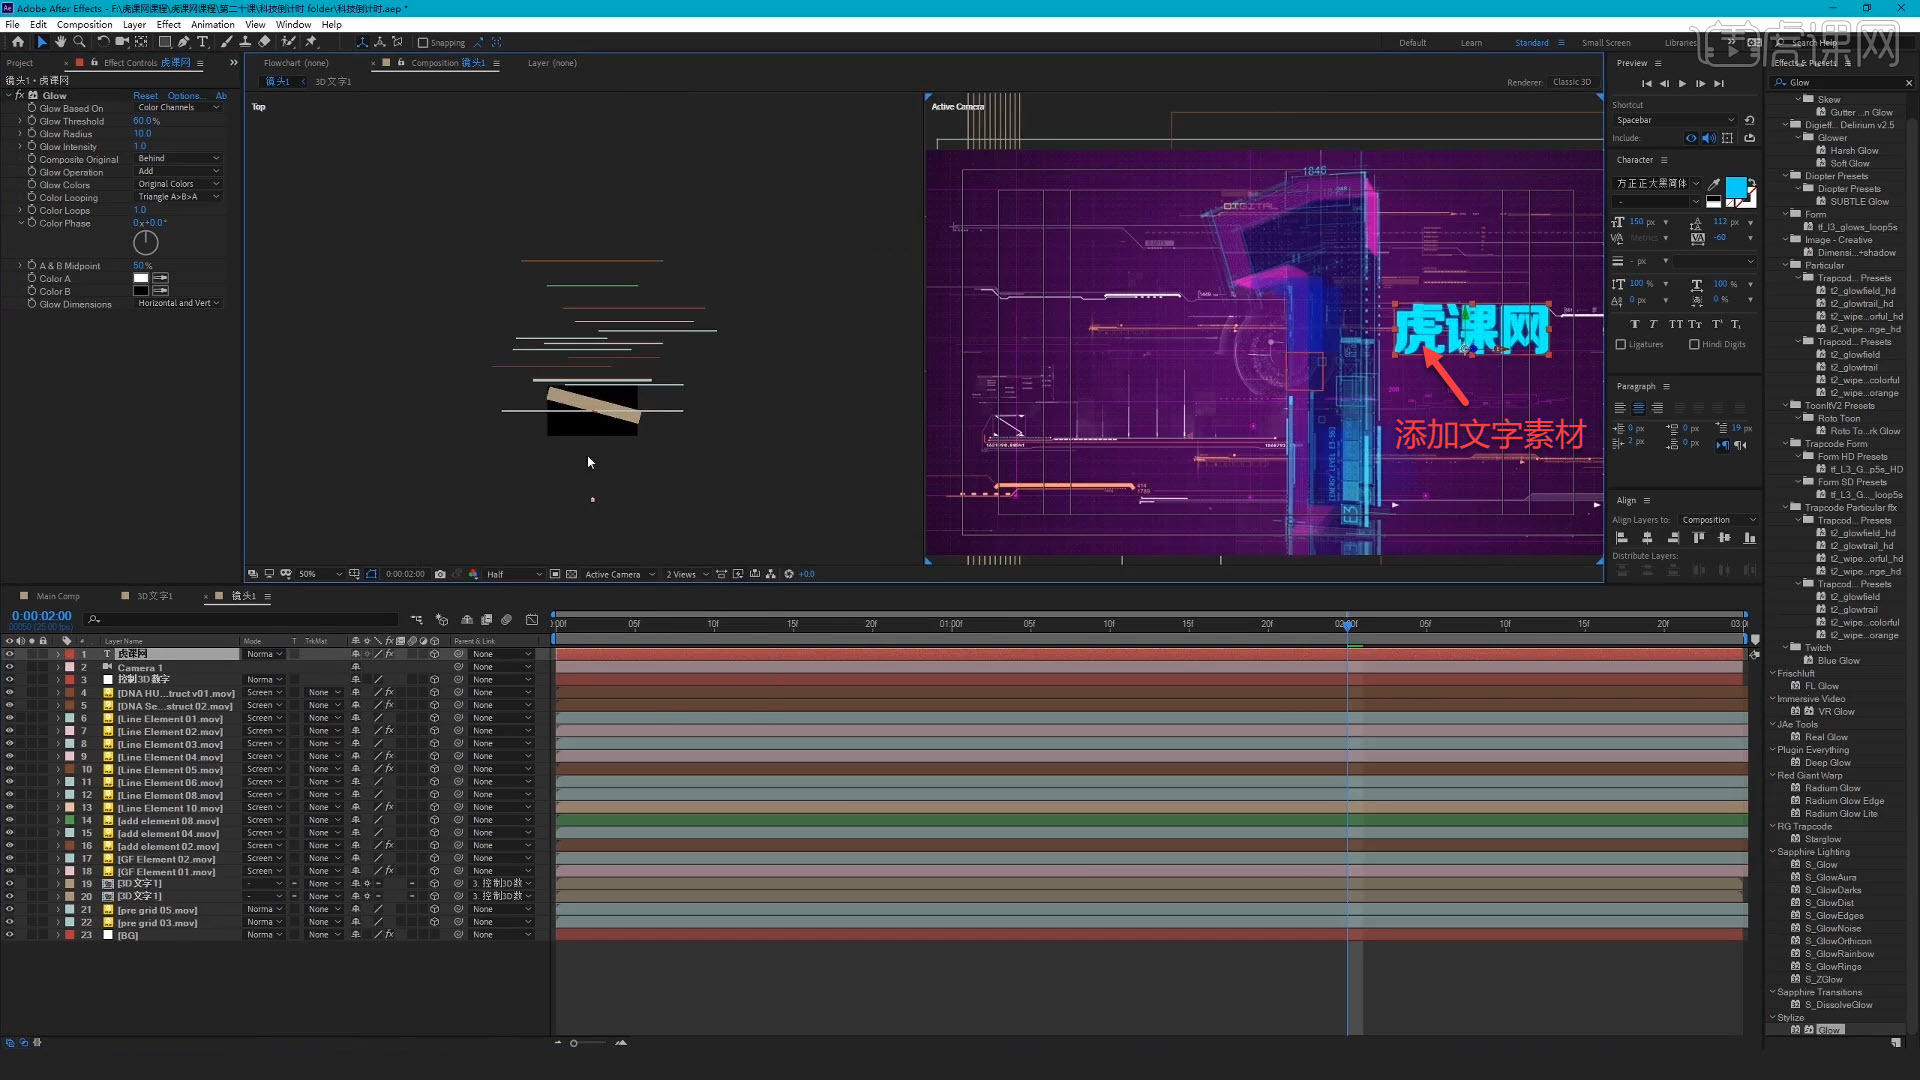Hide the [BG] layer
Viewport: 1920px width, 1080px height.
click(9, 935)
